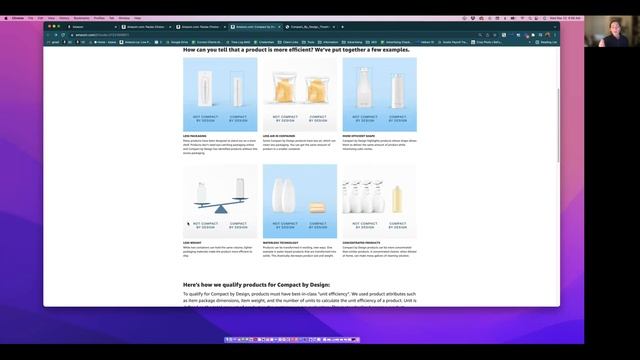Click the 'How can you tell' heading
Viewport: 640px width, 360px height.
click(x=296, y=50)
